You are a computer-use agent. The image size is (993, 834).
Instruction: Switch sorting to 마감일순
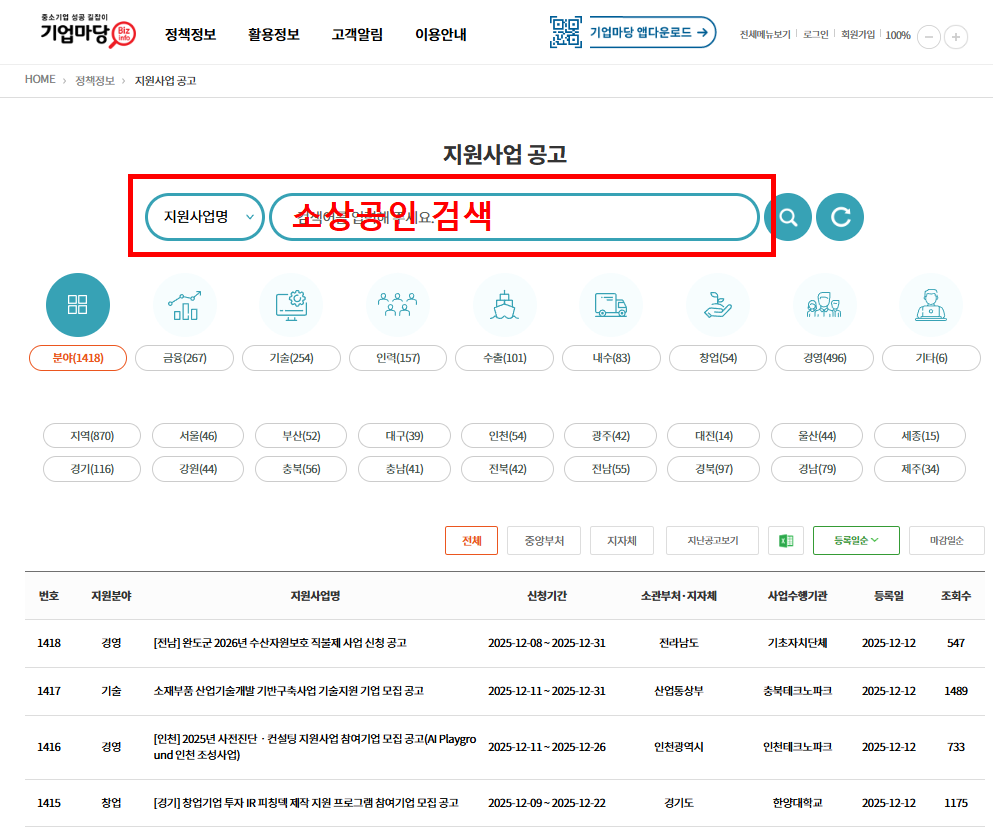(946, 539)
